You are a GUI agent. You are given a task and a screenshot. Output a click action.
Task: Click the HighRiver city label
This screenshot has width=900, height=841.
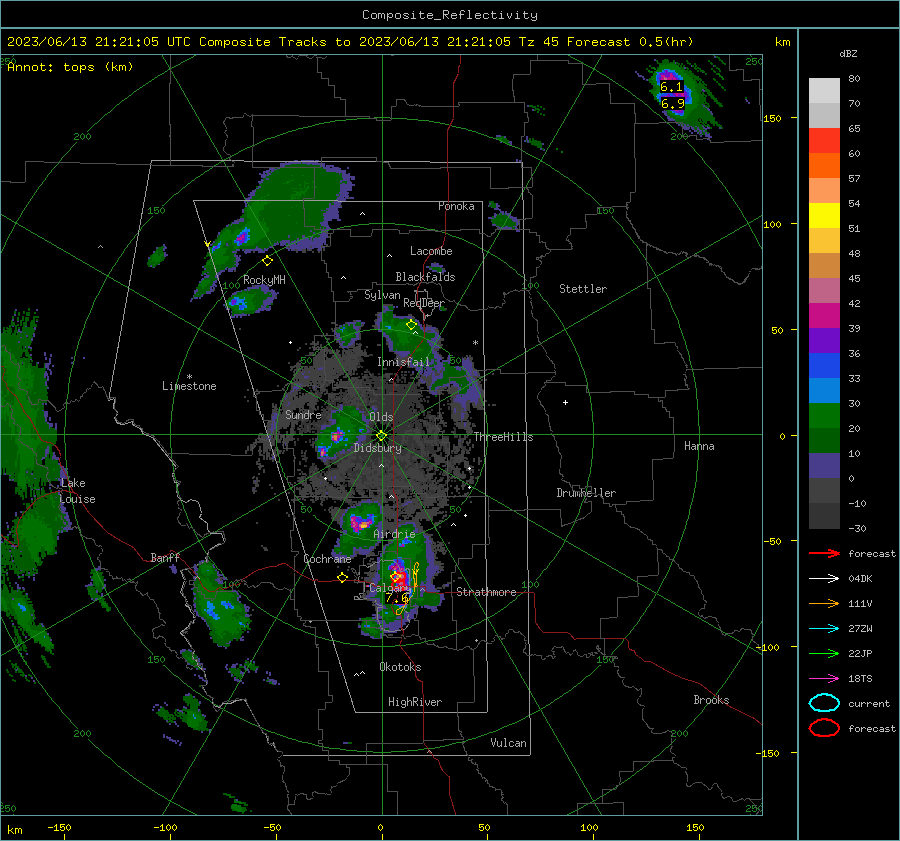pos(415,702)
